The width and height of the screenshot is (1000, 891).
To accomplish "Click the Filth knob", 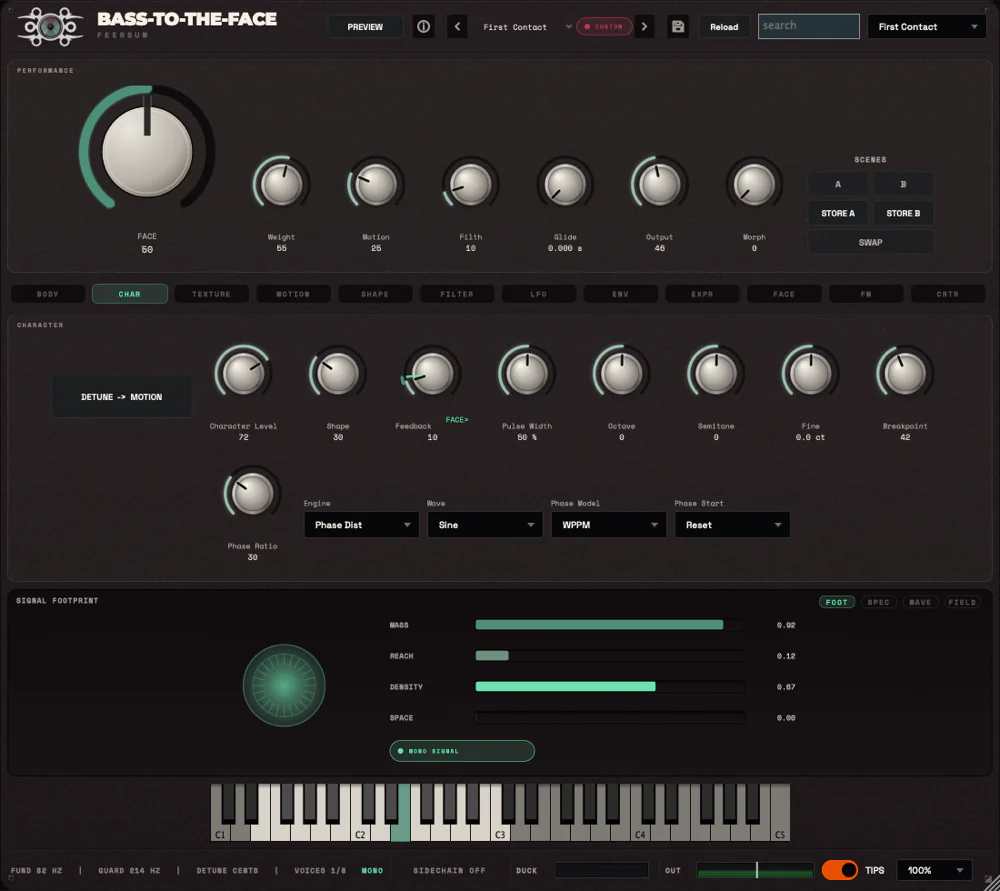I will pyautogui.click(x=470, y=184).
